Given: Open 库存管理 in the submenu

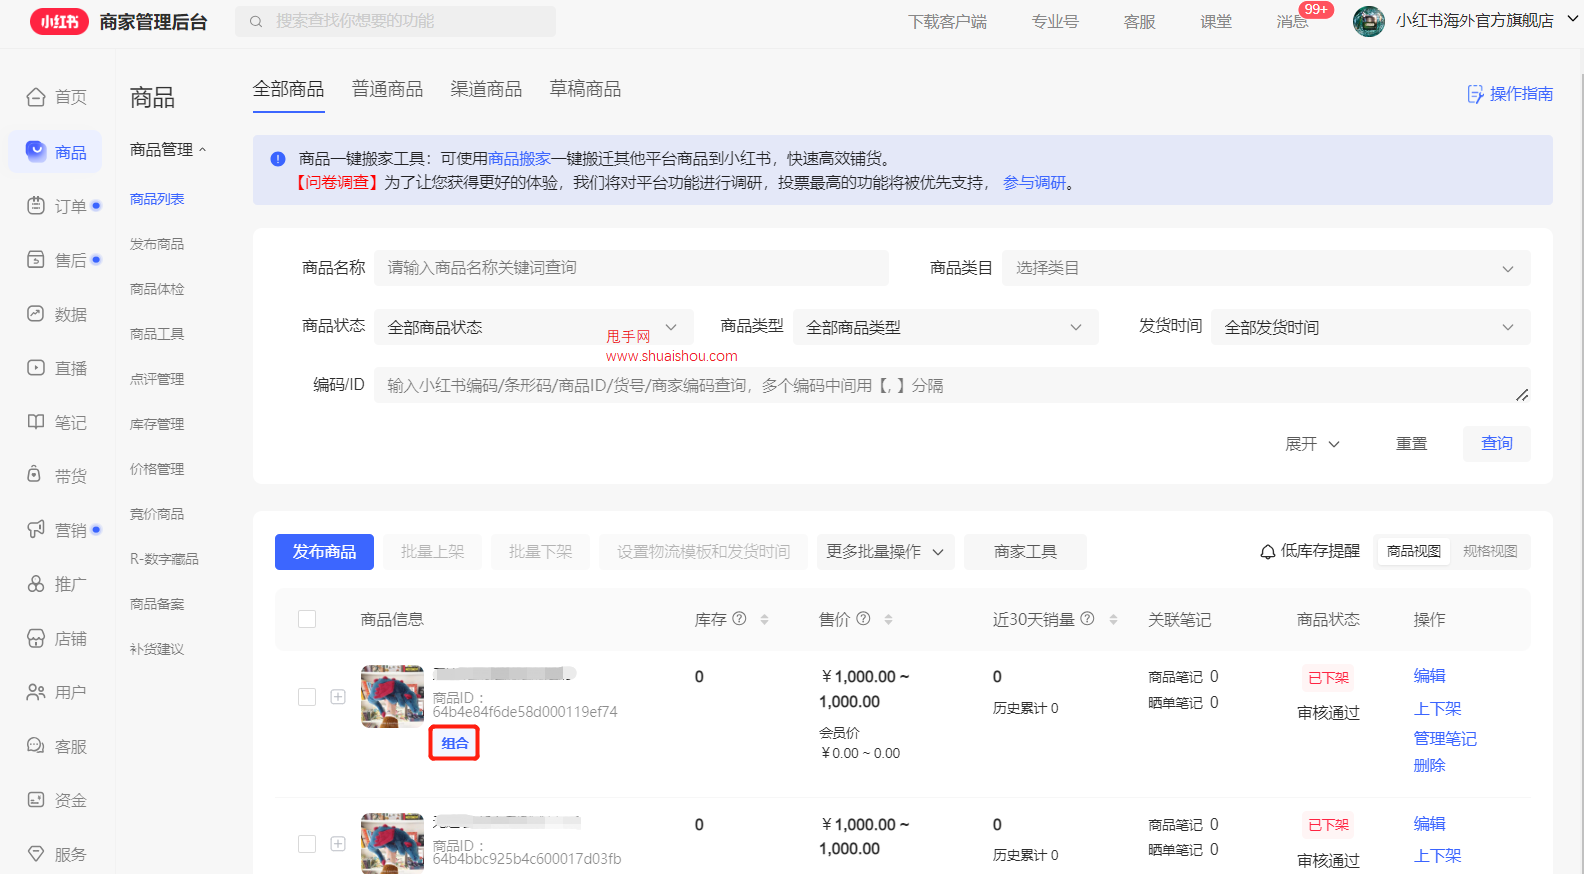Looking at the screenshot, I should click(x=157, y=424).
